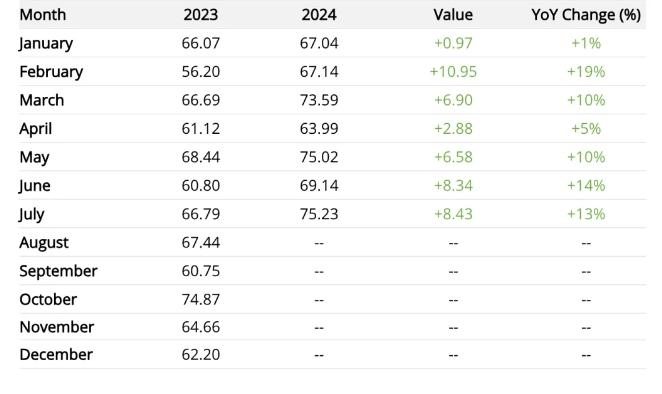The width and height of the screenshot is (662, 394).
Task: Click the +10.95 value in February row
Action: coord(453,72)
